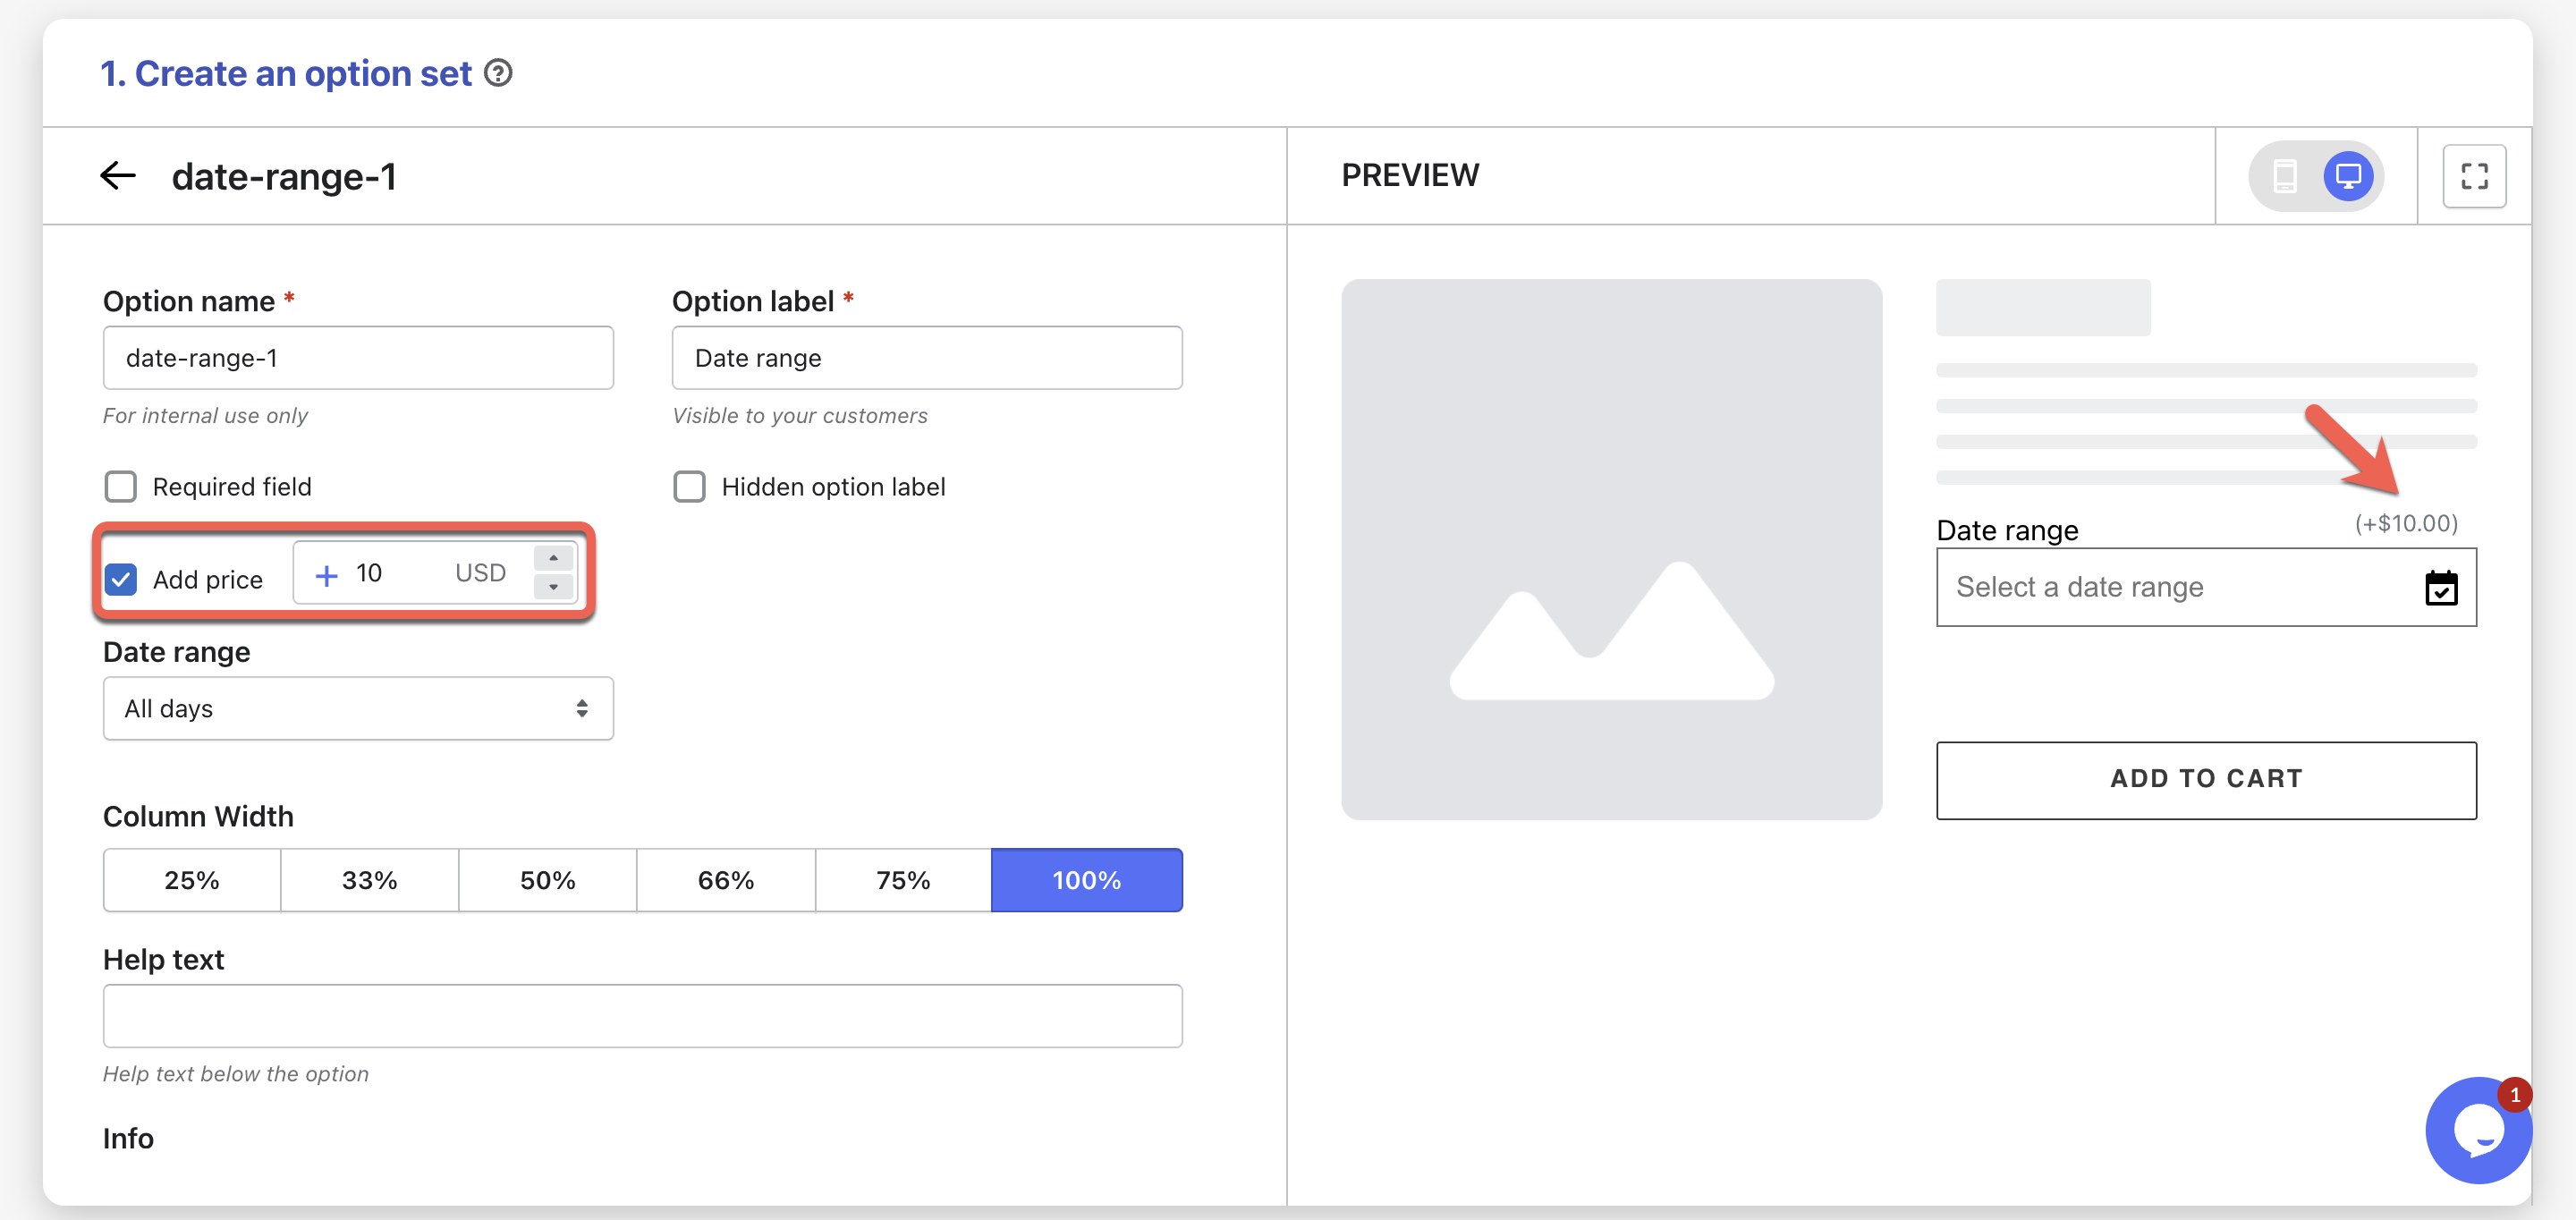Decrease price with the down stepper arrow
Screen dimensions: 2576x1220
pos(553,587)
